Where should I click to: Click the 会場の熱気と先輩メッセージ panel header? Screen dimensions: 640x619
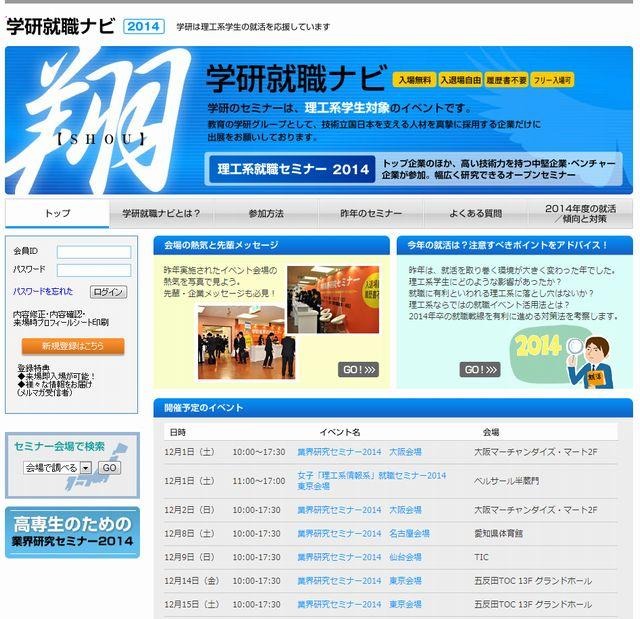pyautogui.click(x=271, y=245)
